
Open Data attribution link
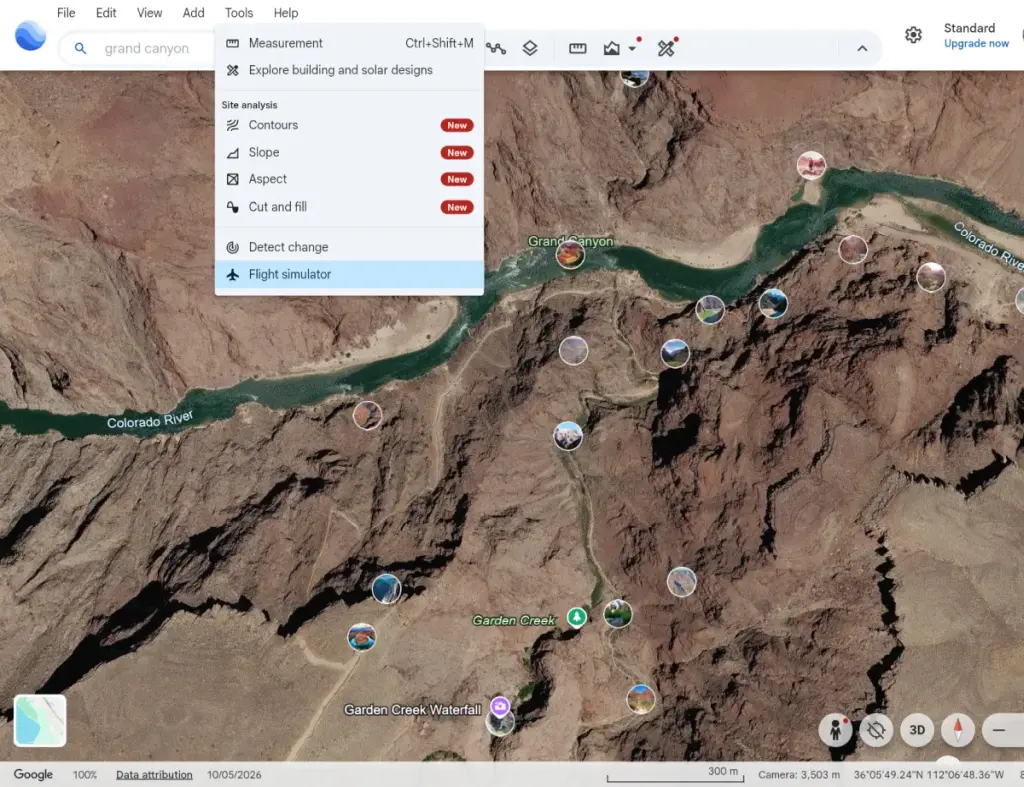click(154, 775)
